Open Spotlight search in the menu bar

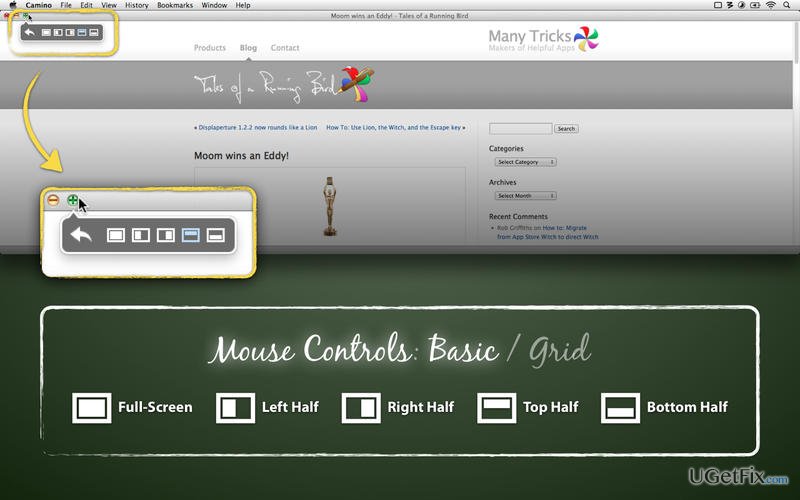(x=787, y=5)
